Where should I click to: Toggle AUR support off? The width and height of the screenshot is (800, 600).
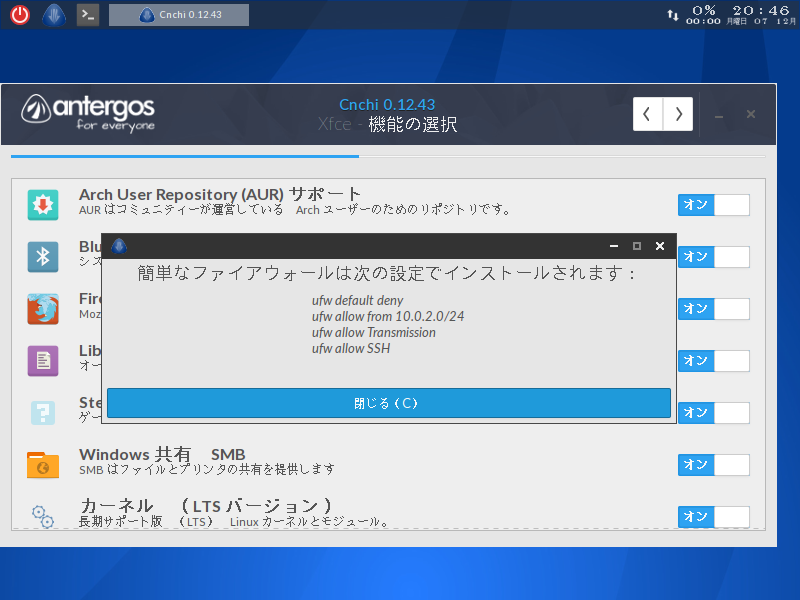coord(713,205)
